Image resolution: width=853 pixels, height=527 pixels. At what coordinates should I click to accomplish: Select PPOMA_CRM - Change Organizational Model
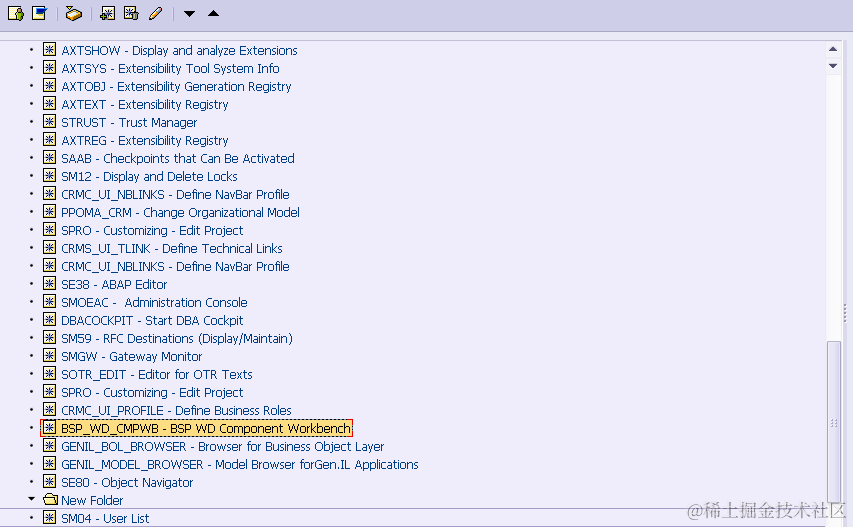coord(180,212)
